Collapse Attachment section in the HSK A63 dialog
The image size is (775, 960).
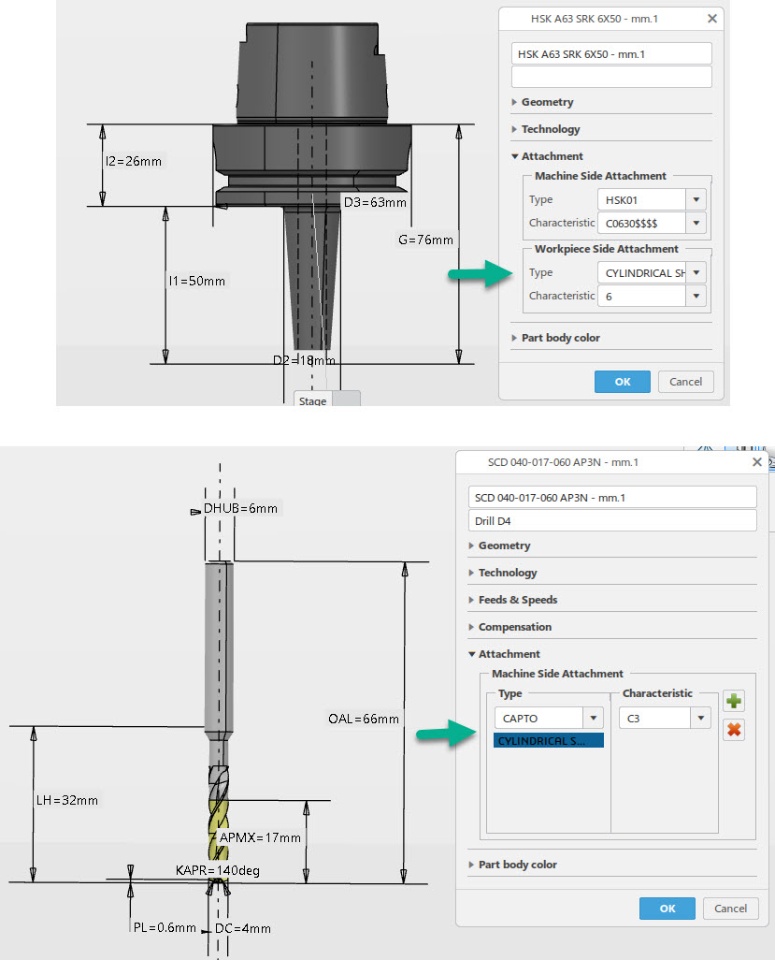coord(547,156)
